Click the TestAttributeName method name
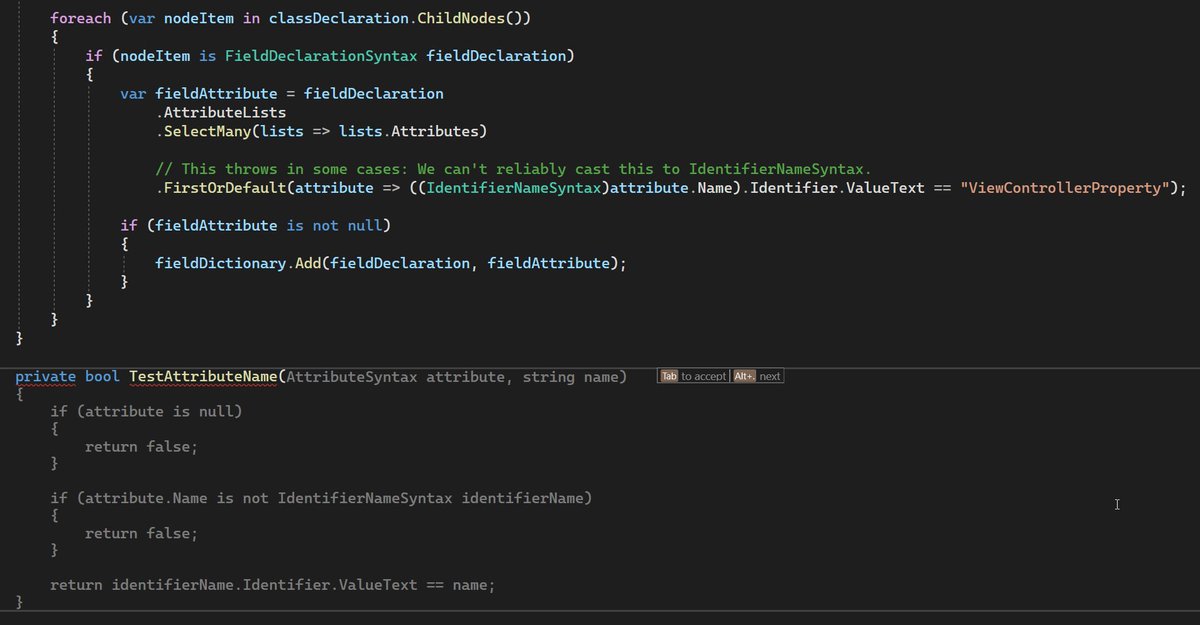 coord(203,376)
